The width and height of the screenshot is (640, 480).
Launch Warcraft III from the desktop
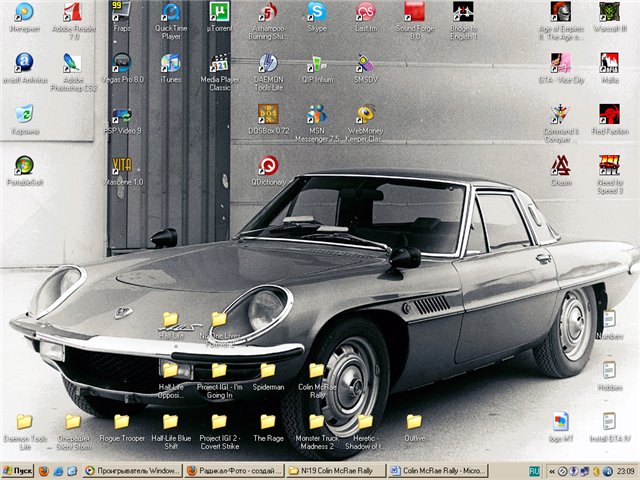pos(609,13)
